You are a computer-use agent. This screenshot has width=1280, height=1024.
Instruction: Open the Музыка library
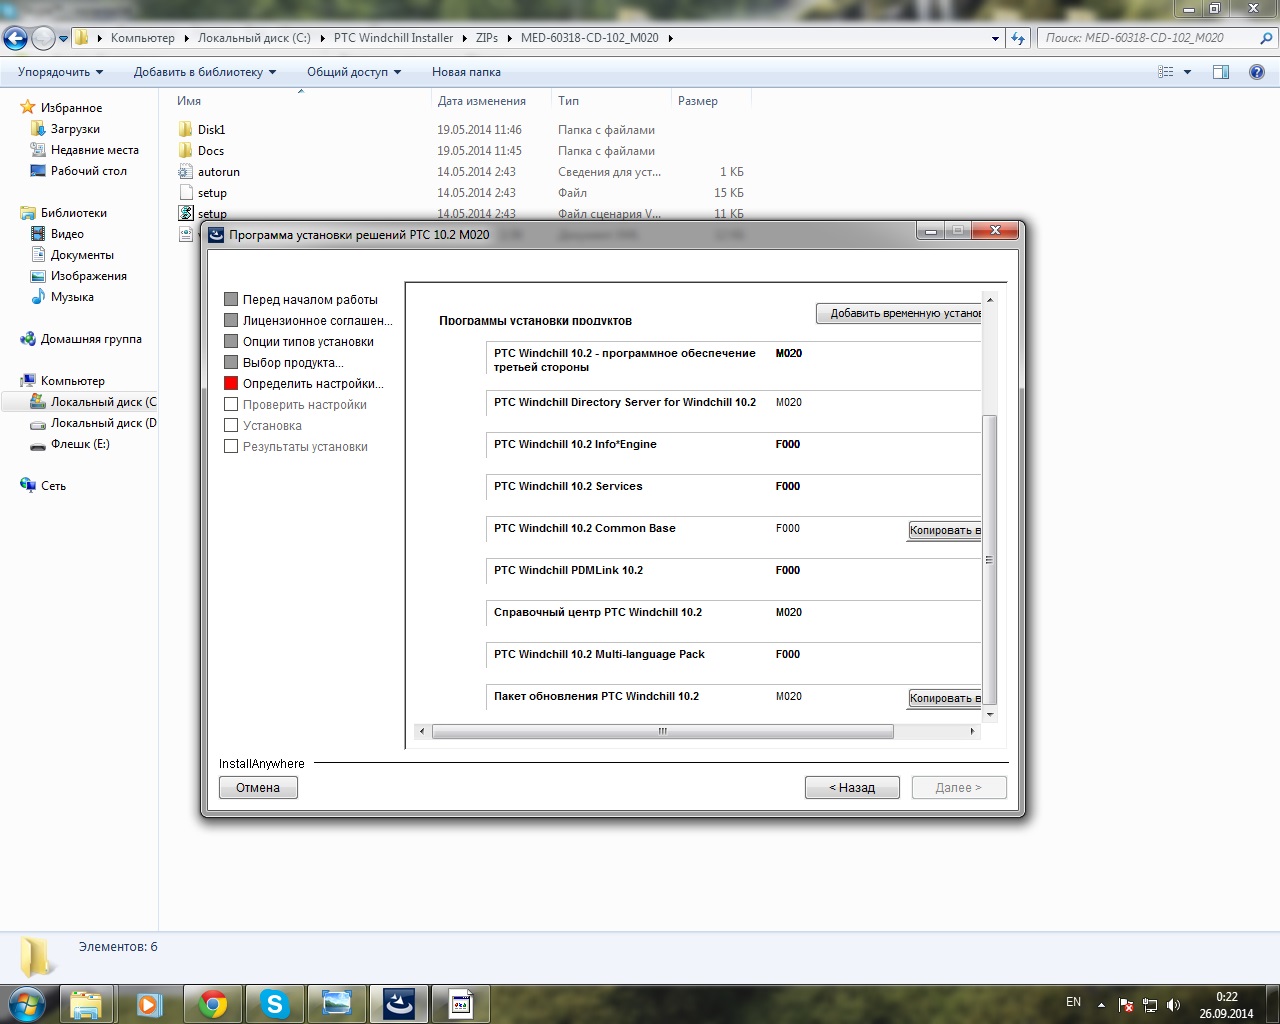pyautogui.click(x=72, y=297)
